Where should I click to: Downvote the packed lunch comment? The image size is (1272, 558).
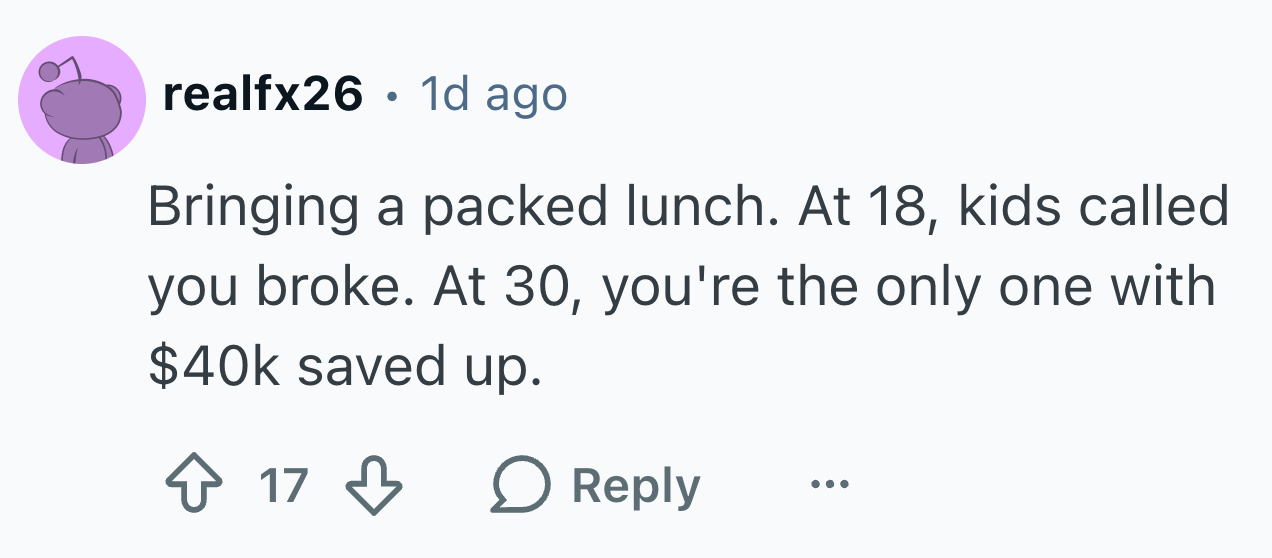click(373, 487)
